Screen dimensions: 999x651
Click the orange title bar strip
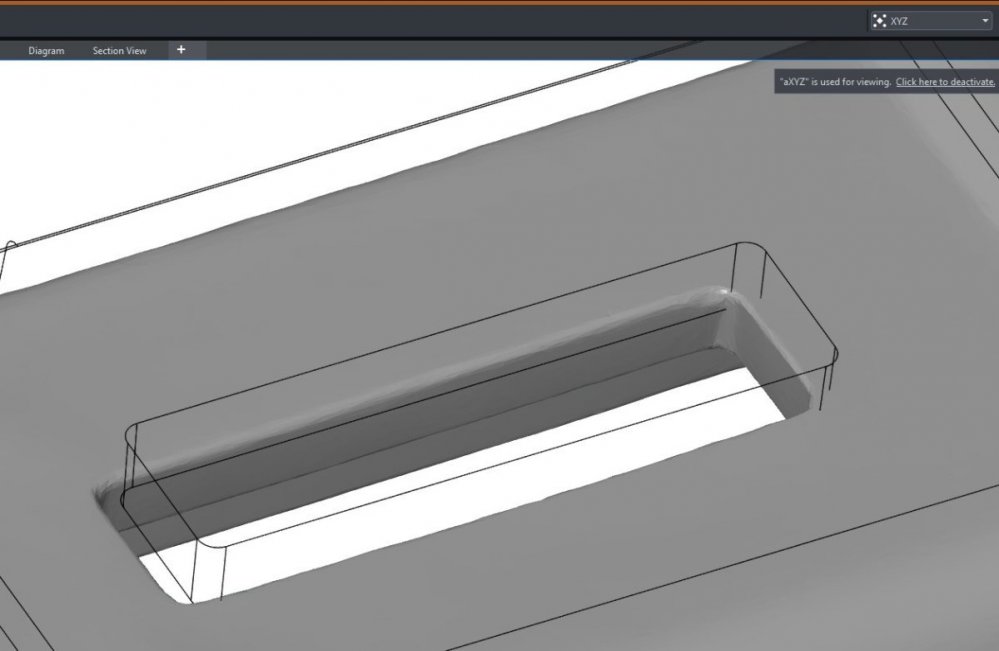500,3
